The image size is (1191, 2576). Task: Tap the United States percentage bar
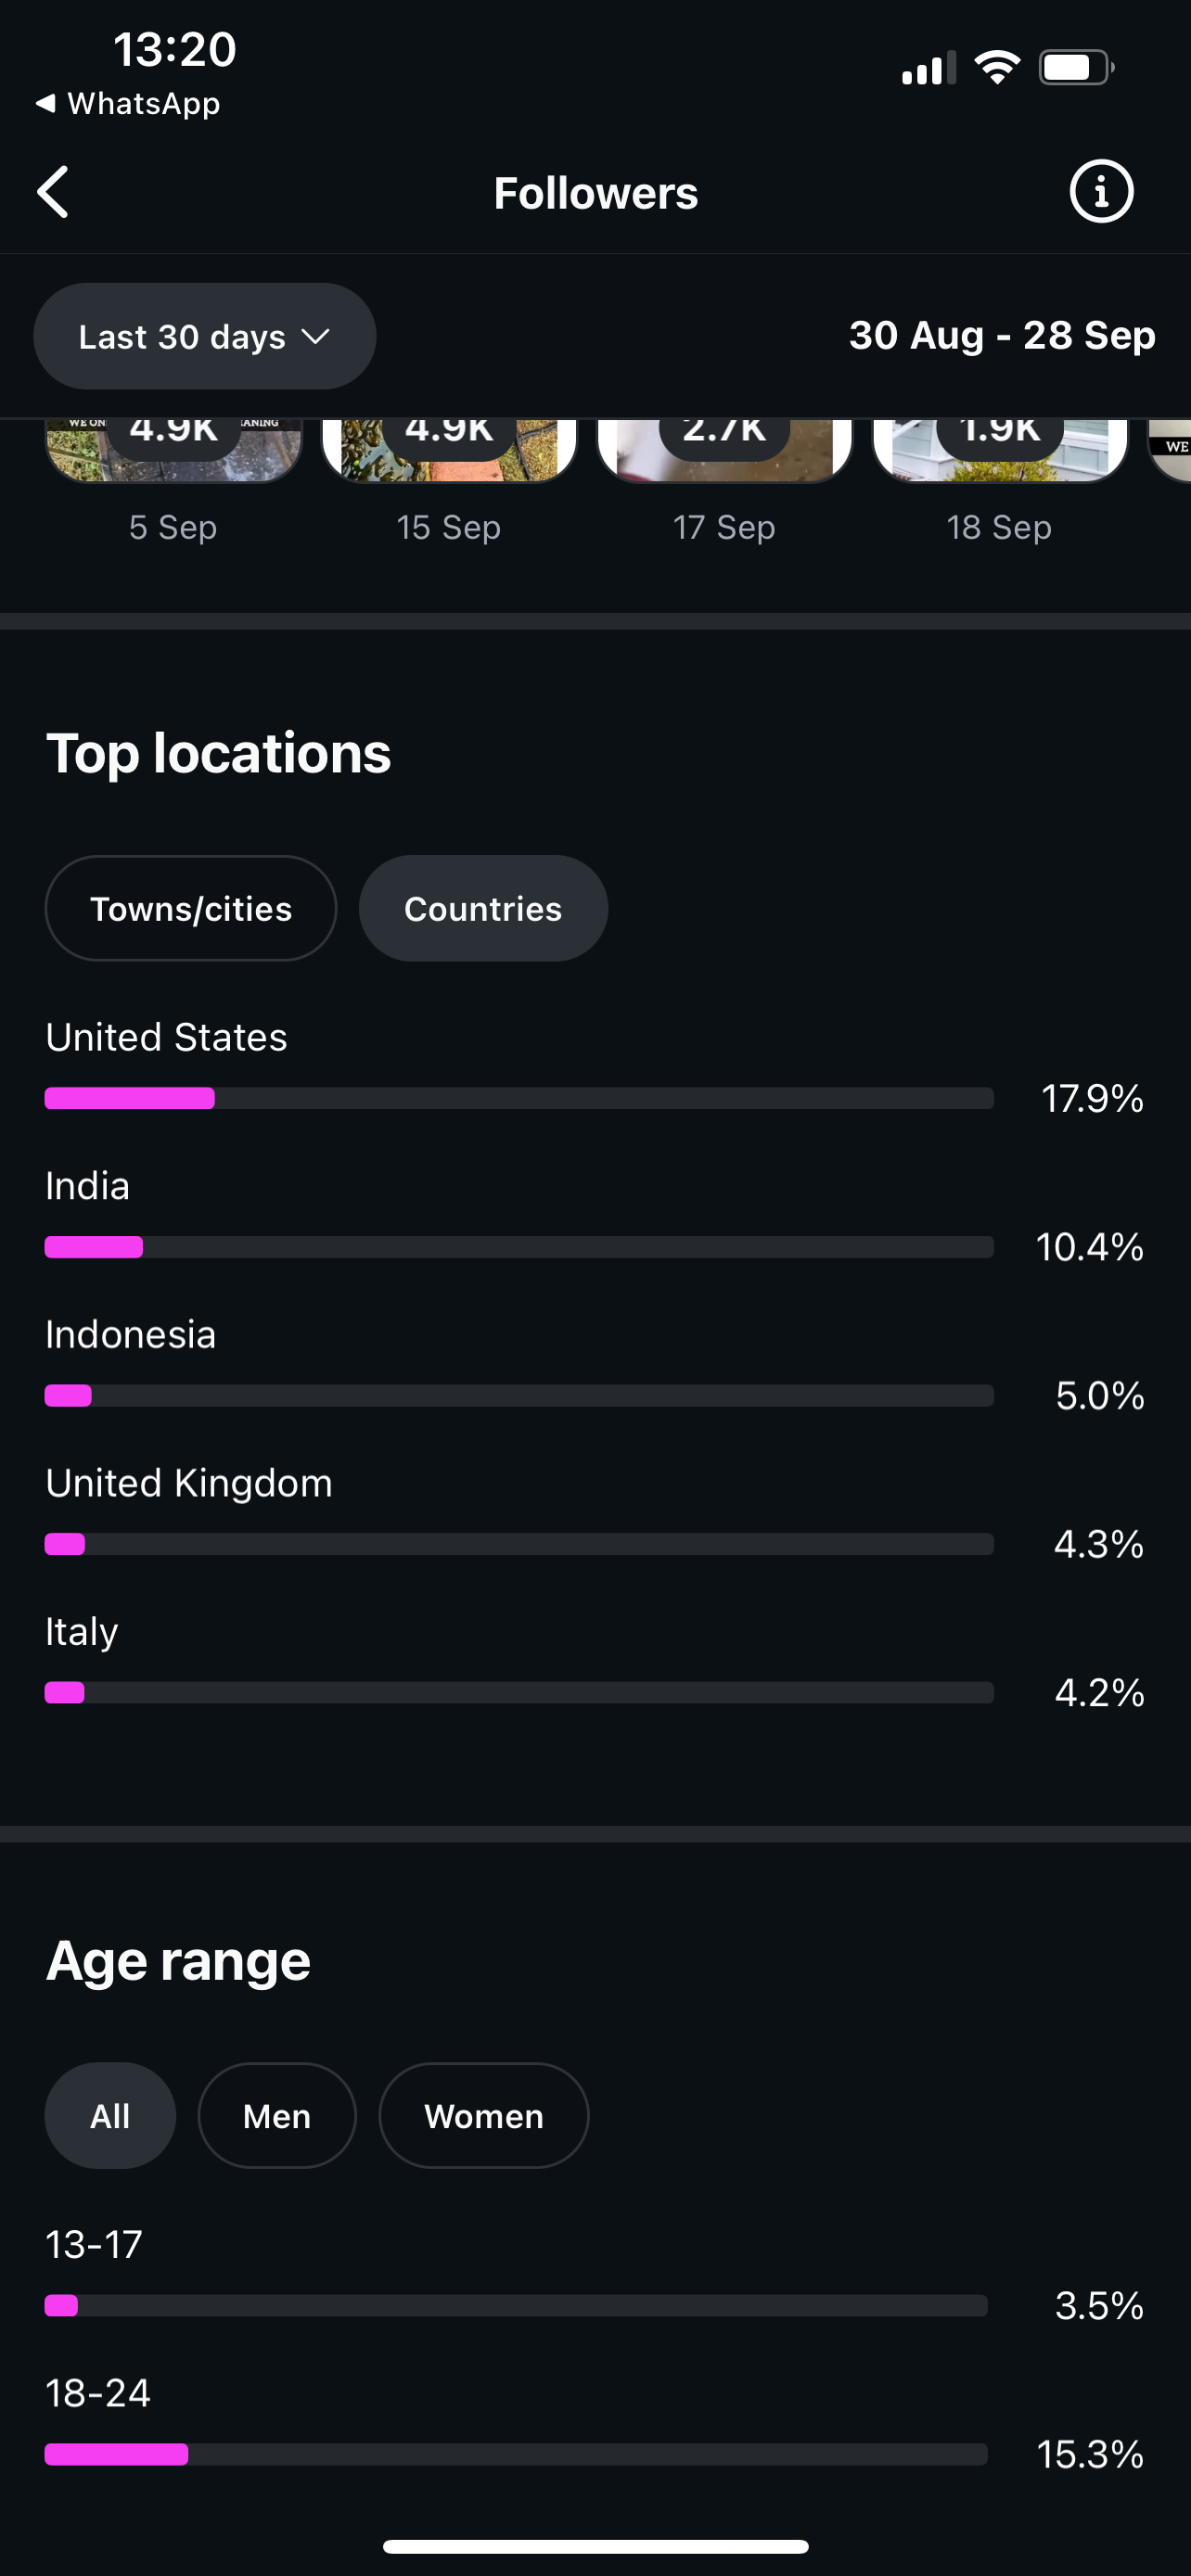519,1098
